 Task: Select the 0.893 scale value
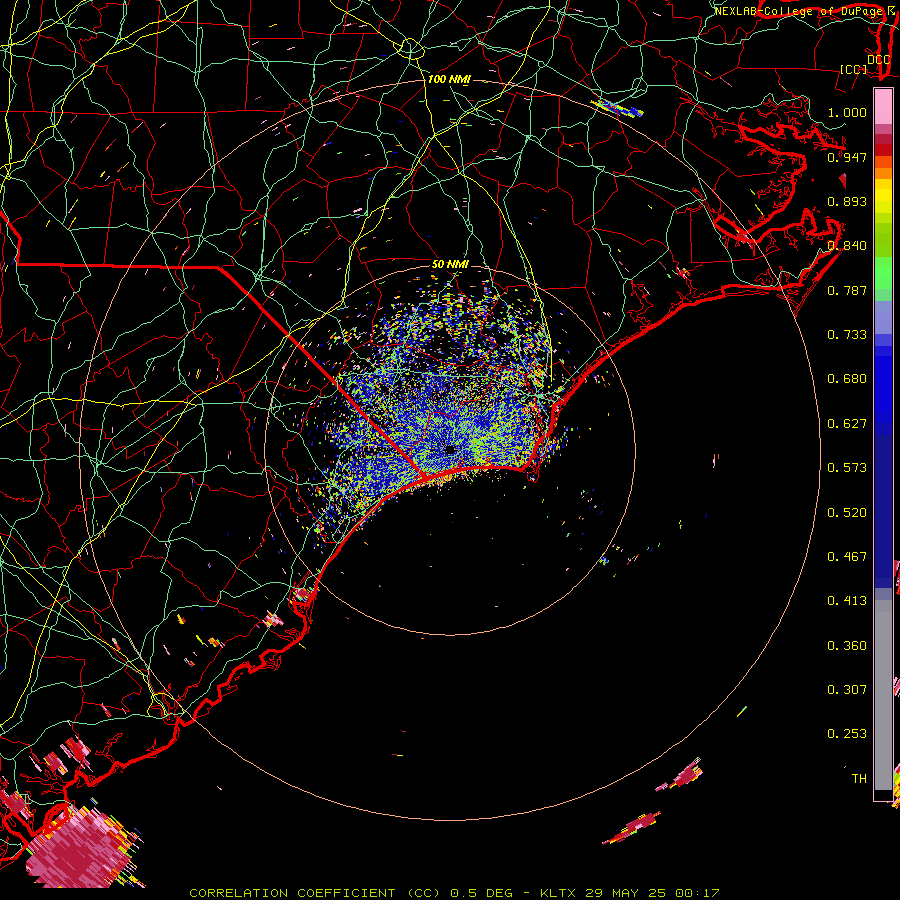click(x=847, y=201)
